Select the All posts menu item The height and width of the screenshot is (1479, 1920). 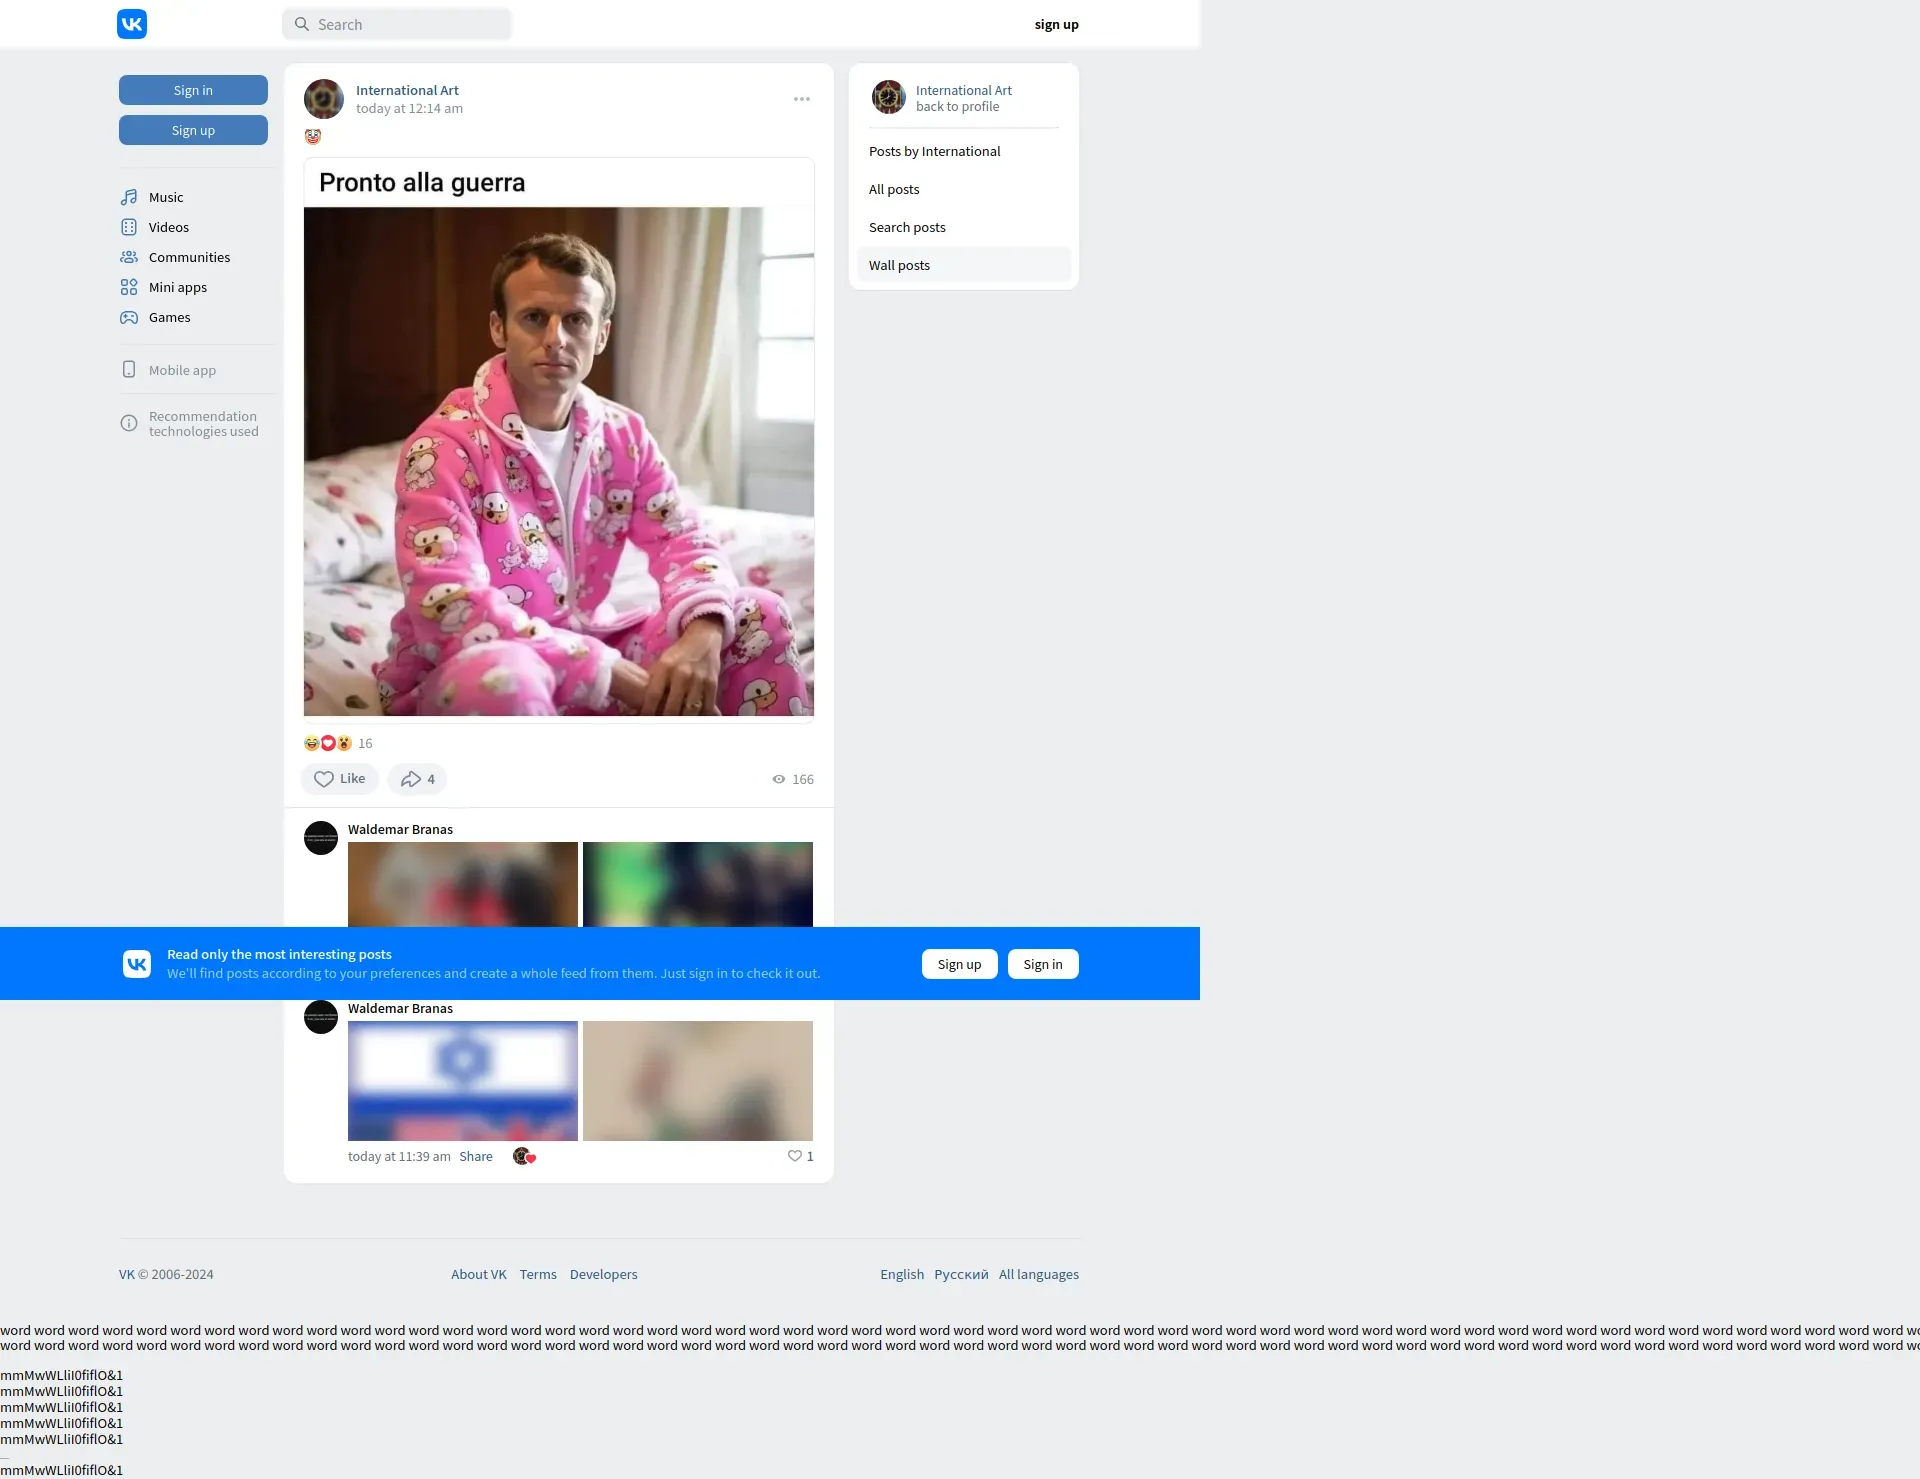[894, 189]
